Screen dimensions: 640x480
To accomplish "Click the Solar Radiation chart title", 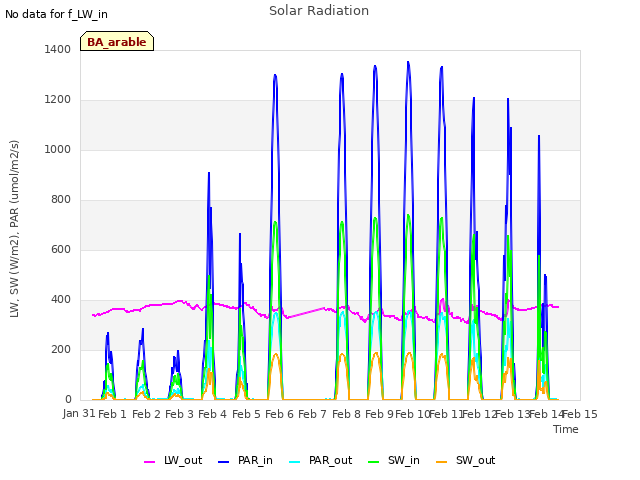I will 319,11.
